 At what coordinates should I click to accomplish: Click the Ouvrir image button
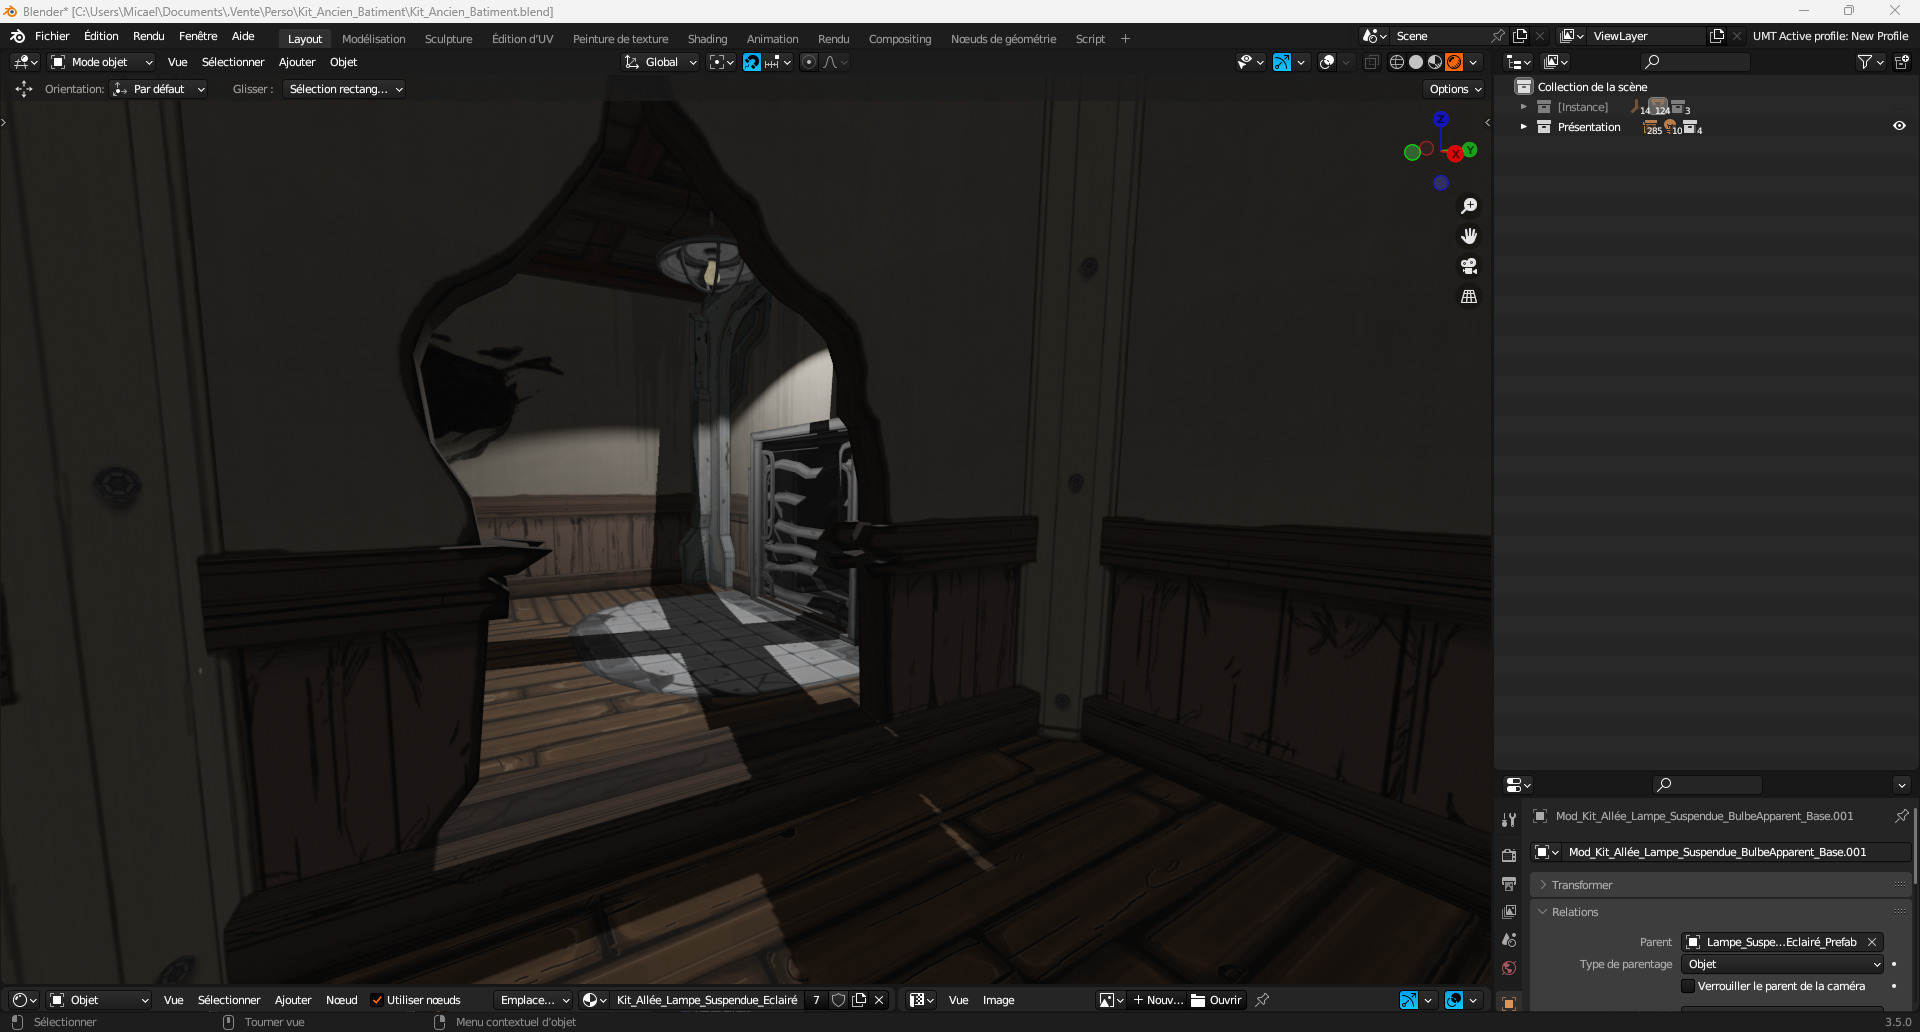point(1216,1000)
